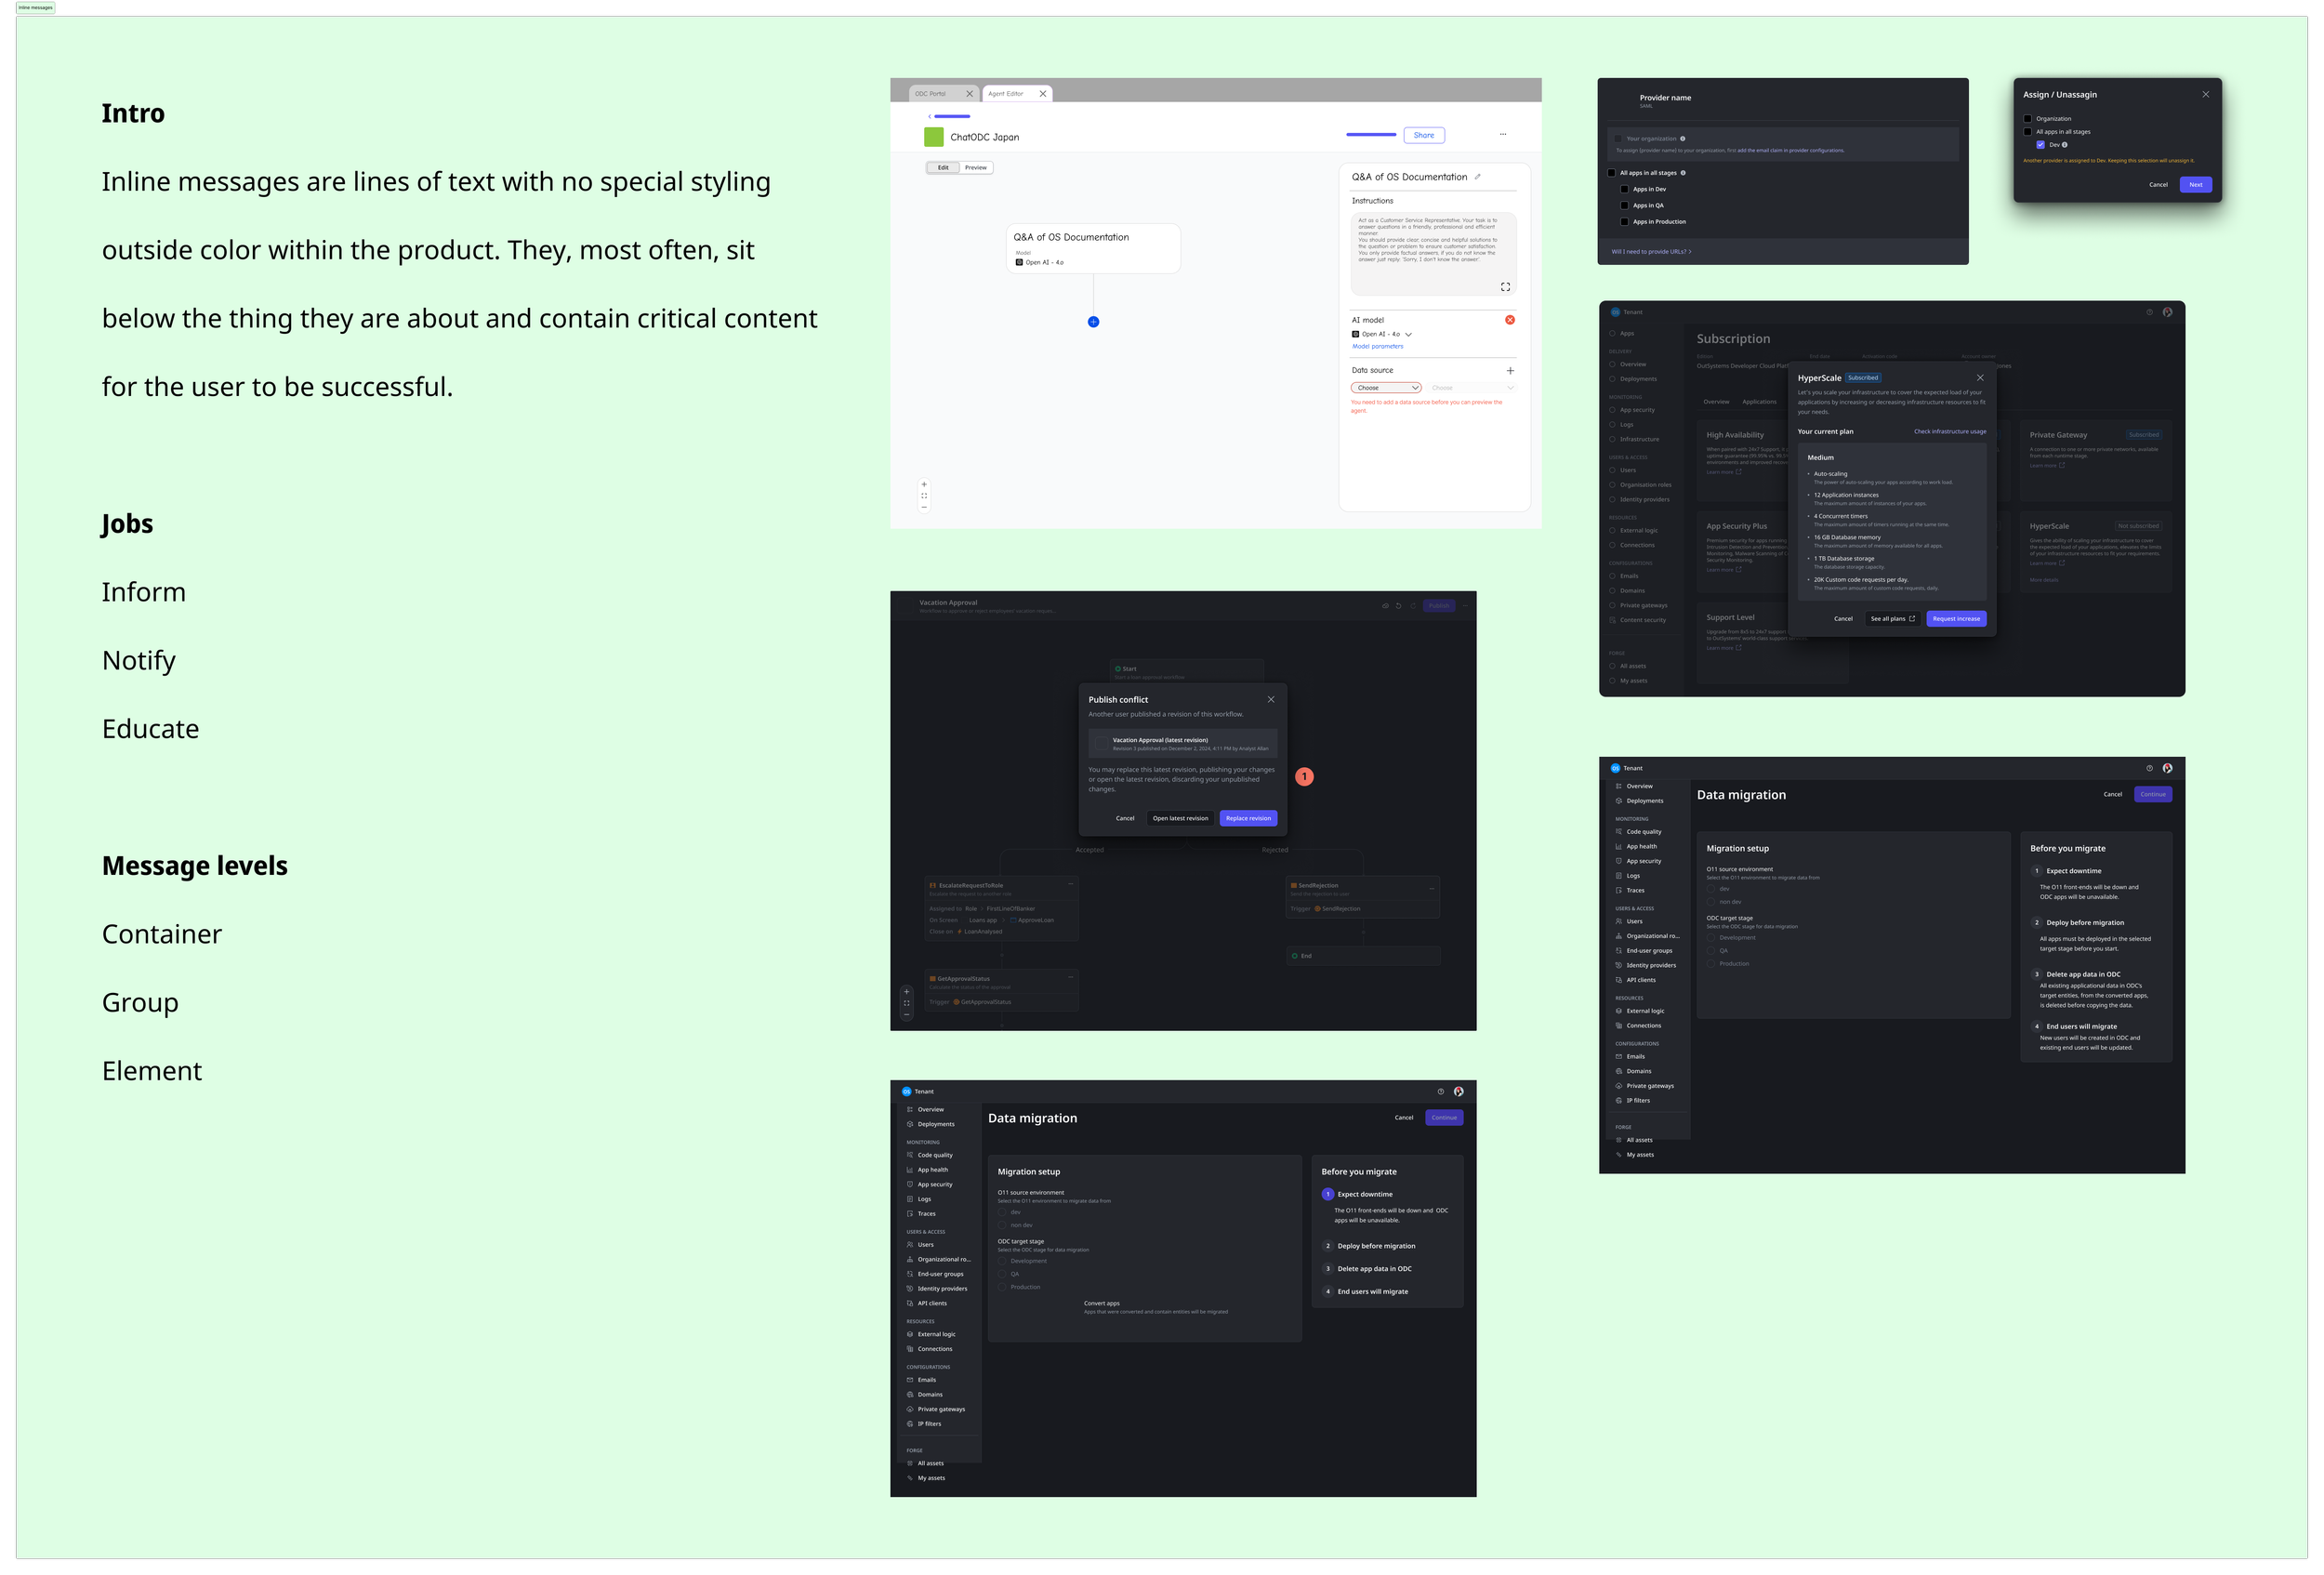Click the Model parameters link
The width and height of the screenshot is (2324, 1575).
click(x=1377, y=347)
